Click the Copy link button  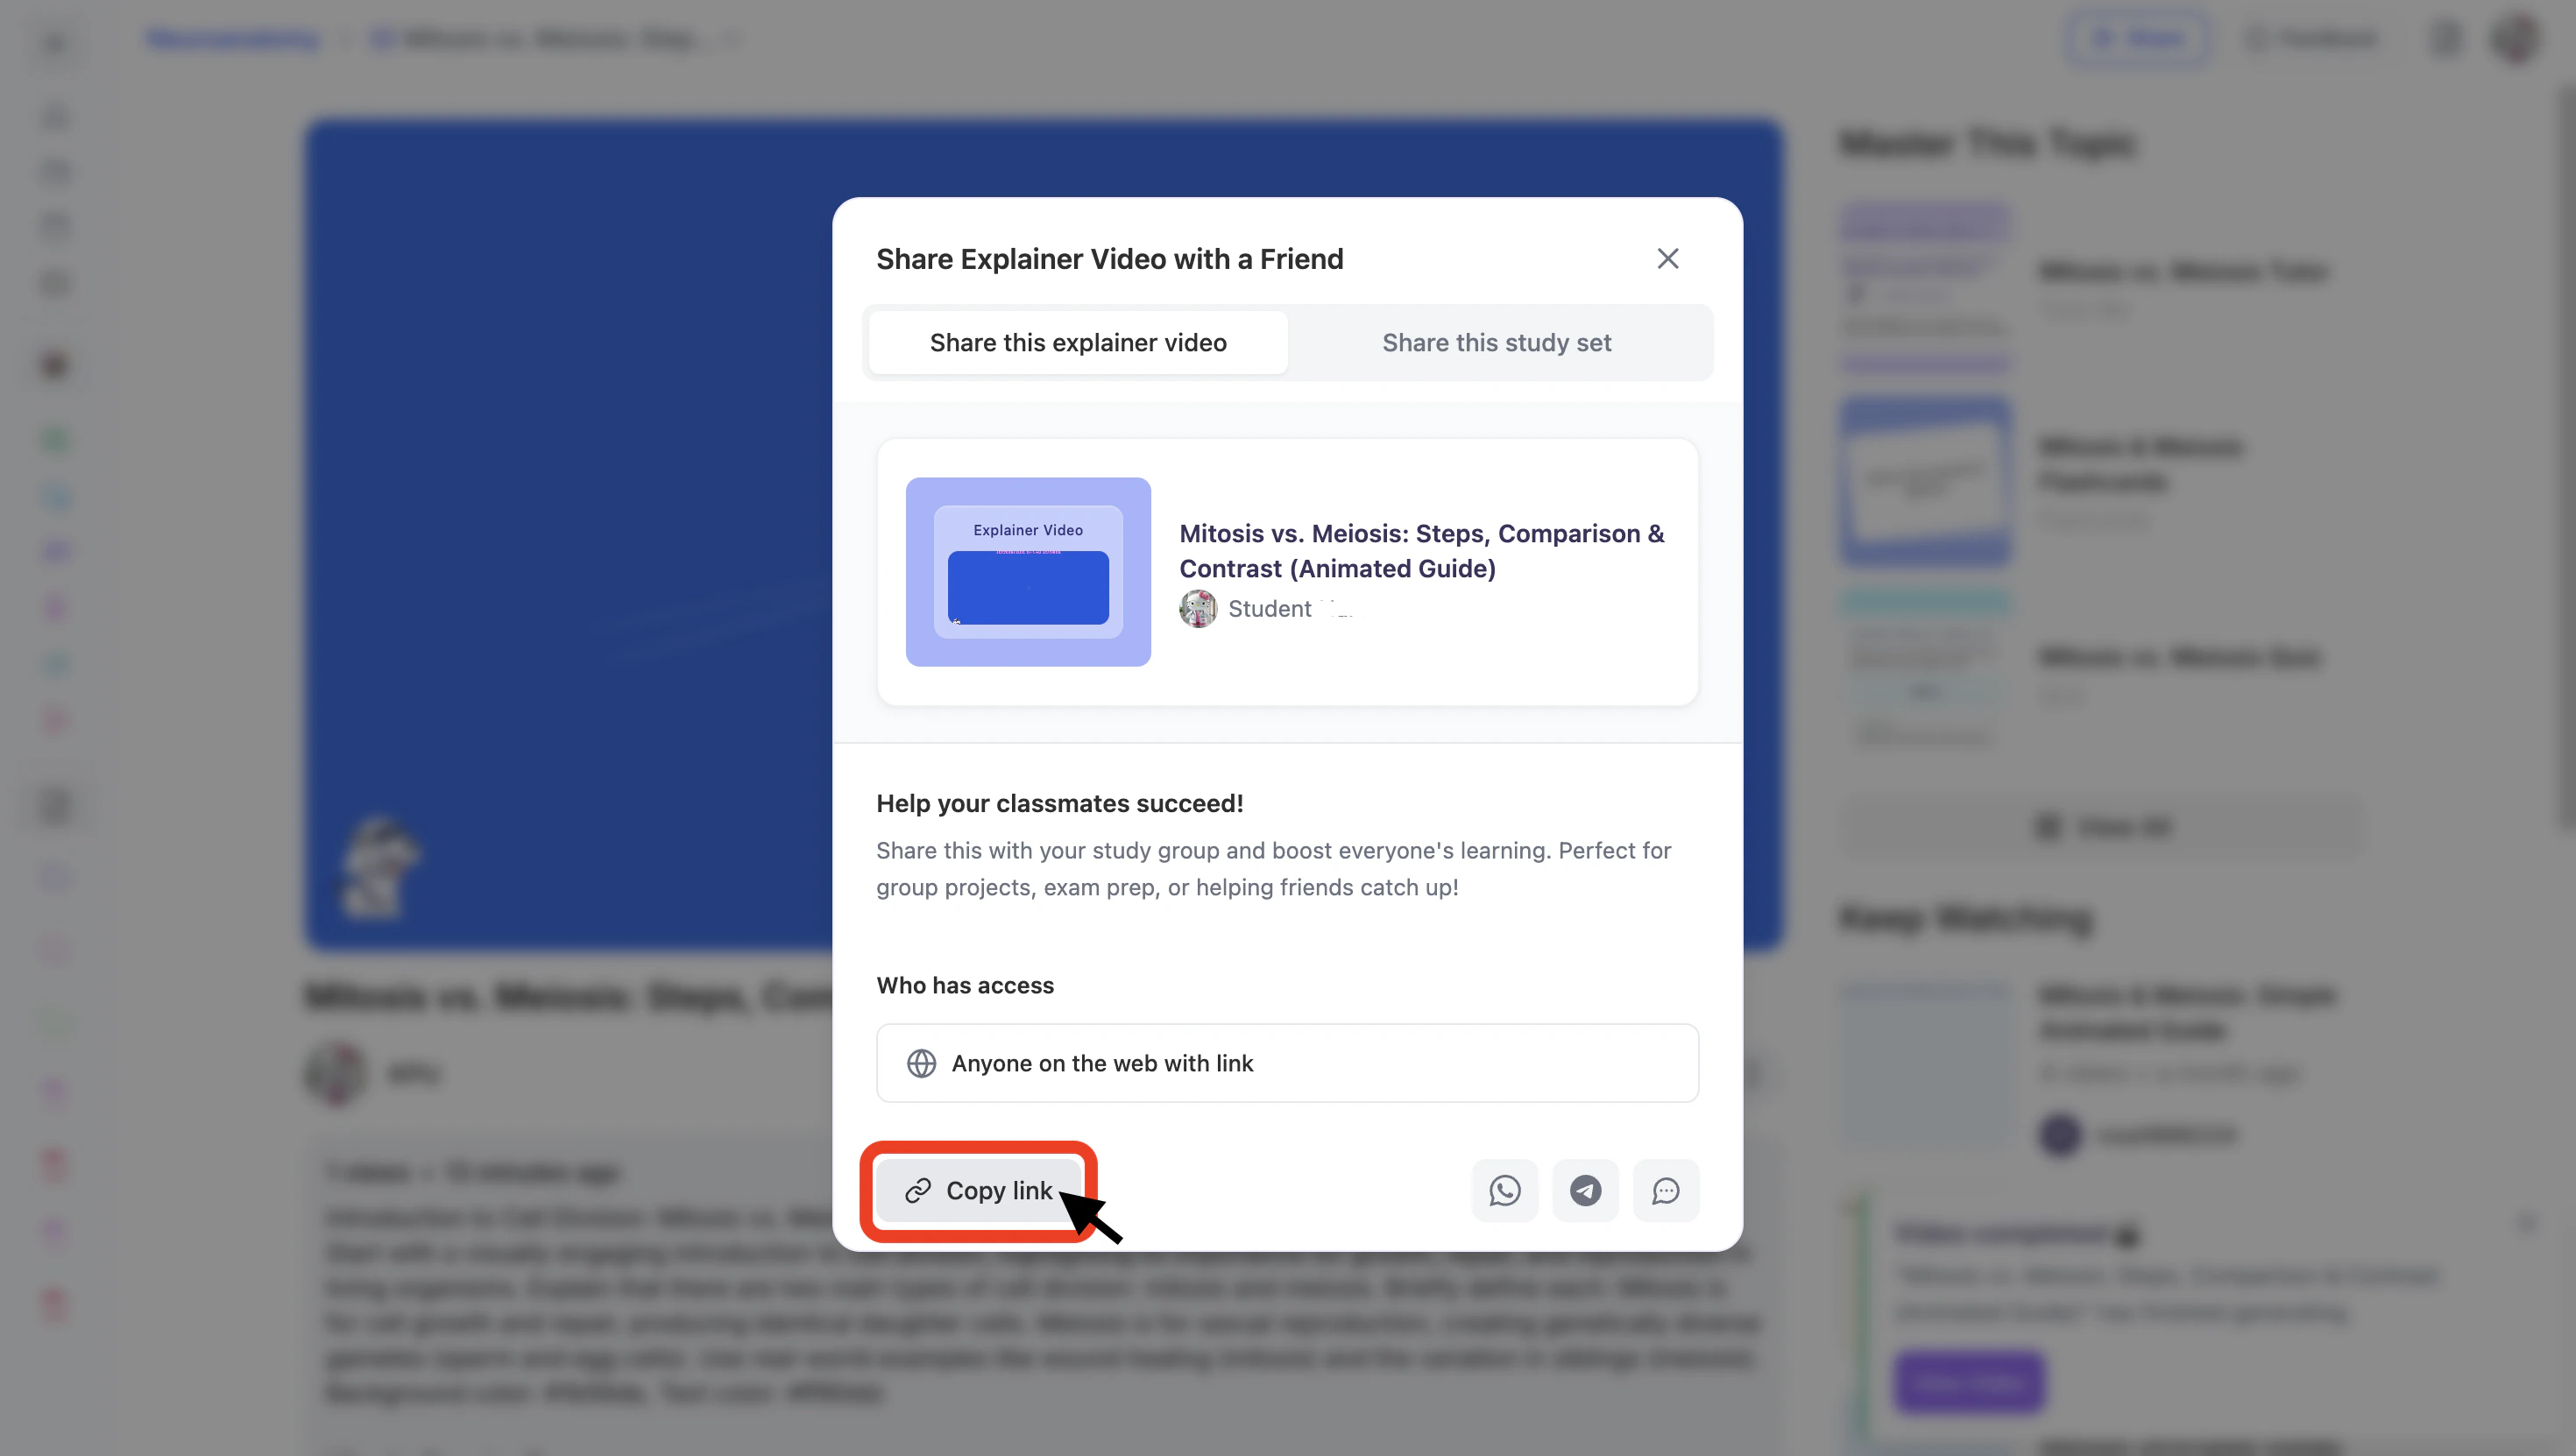(978, 1190)
